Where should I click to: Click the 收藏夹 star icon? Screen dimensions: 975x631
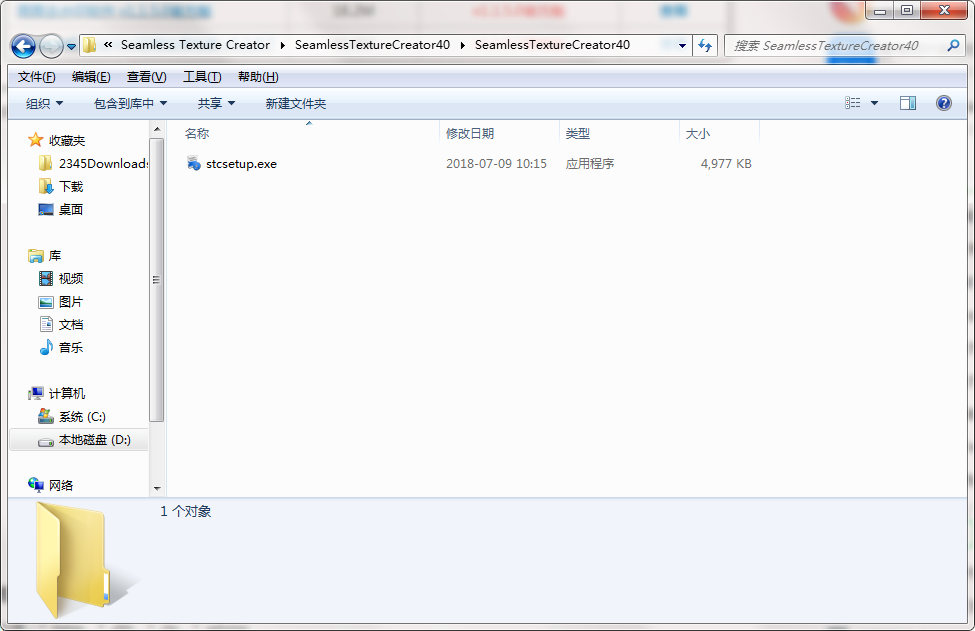pyautogui.click(x=35, y=140)
